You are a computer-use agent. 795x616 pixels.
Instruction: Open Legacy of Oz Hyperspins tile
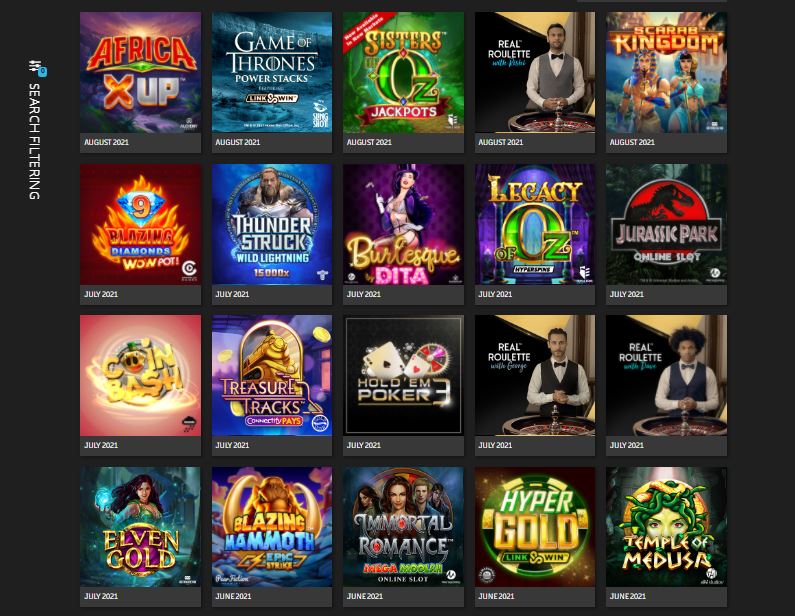535,224
